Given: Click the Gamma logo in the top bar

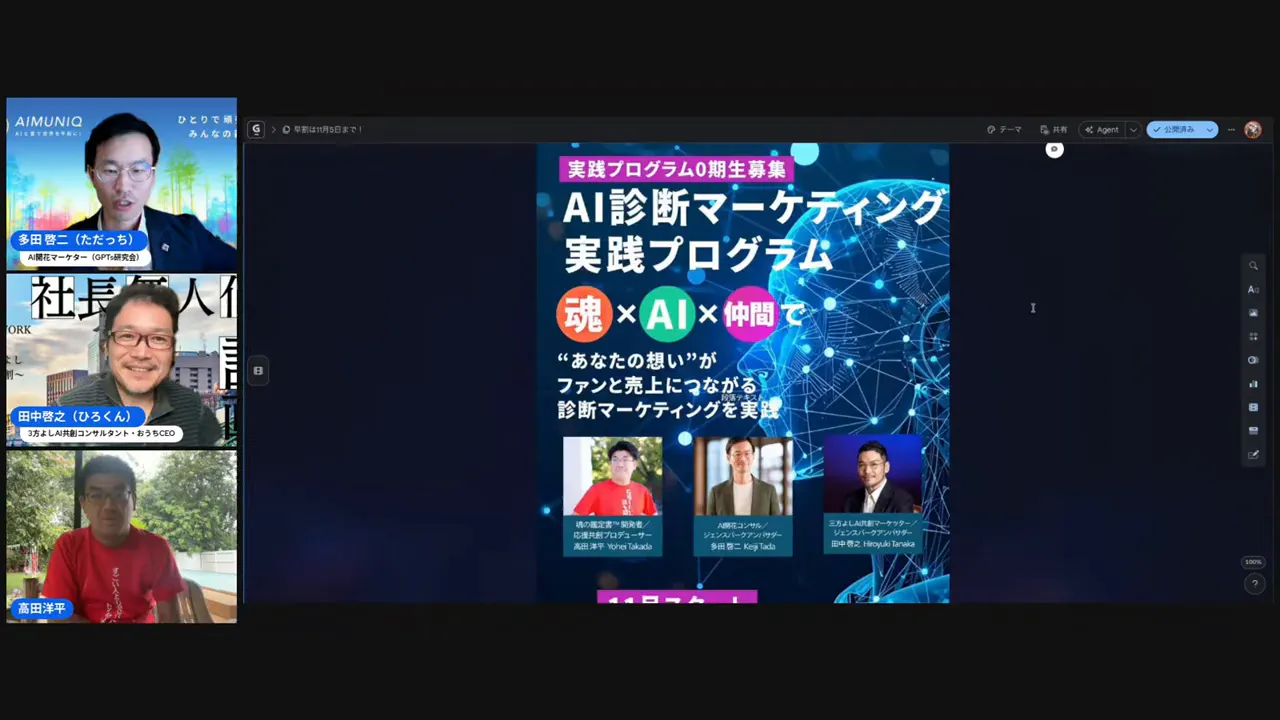Looking at the screenshot, I should click(255, 129).
